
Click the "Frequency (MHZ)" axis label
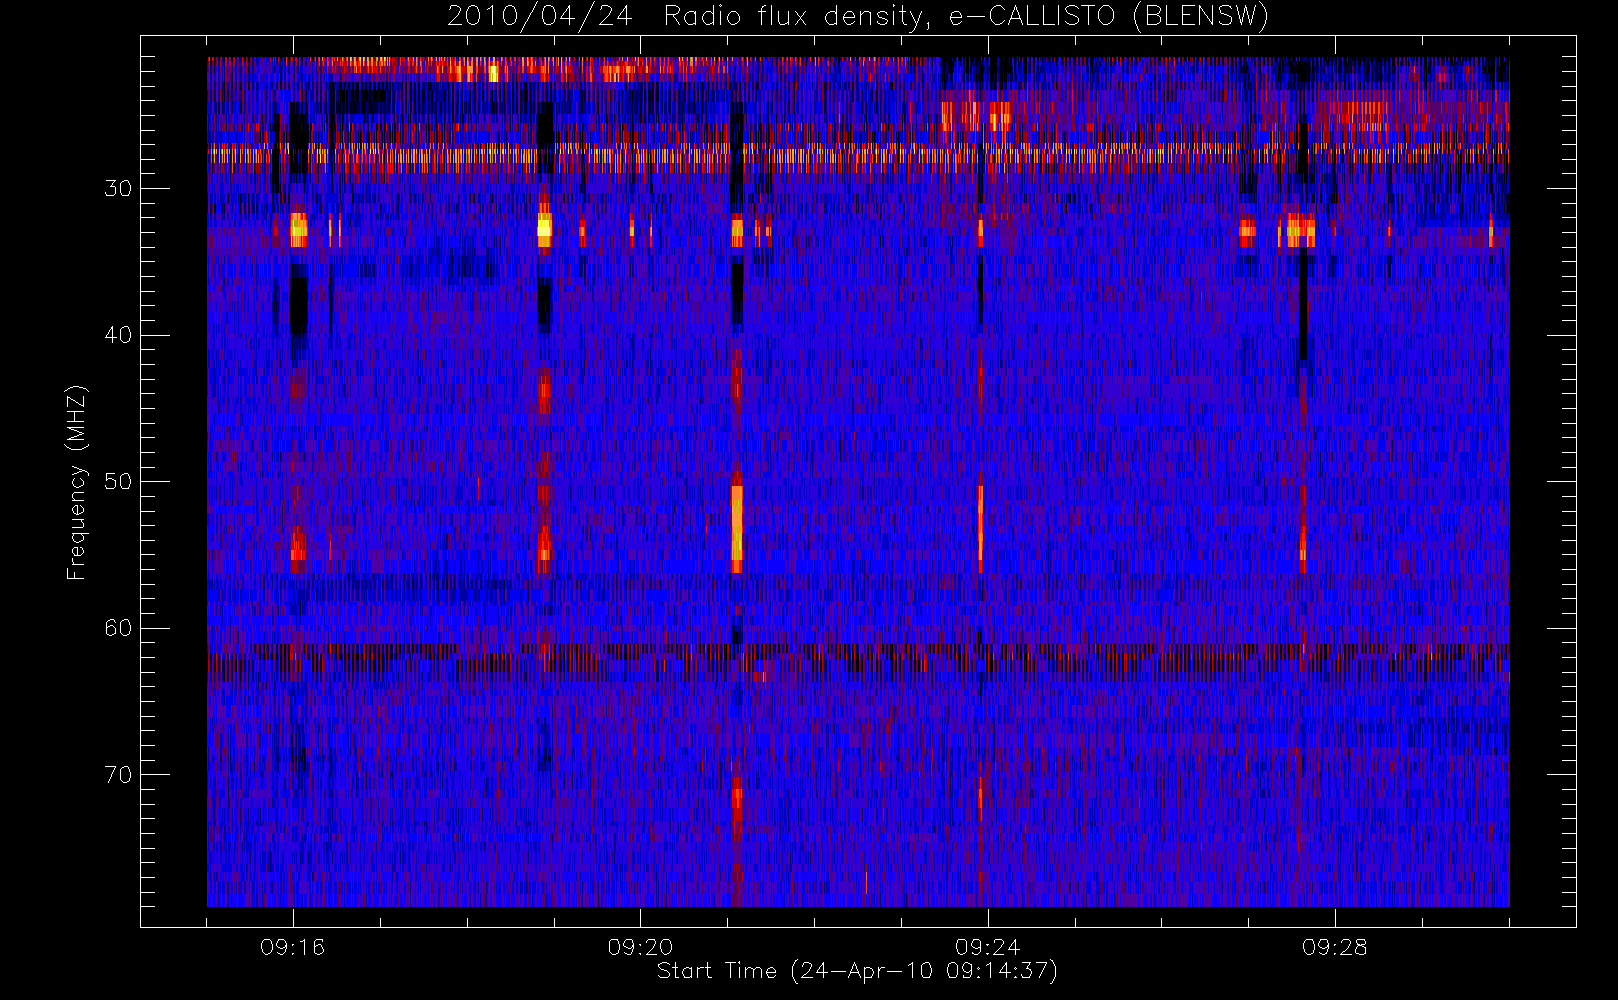tap(77, 482)
